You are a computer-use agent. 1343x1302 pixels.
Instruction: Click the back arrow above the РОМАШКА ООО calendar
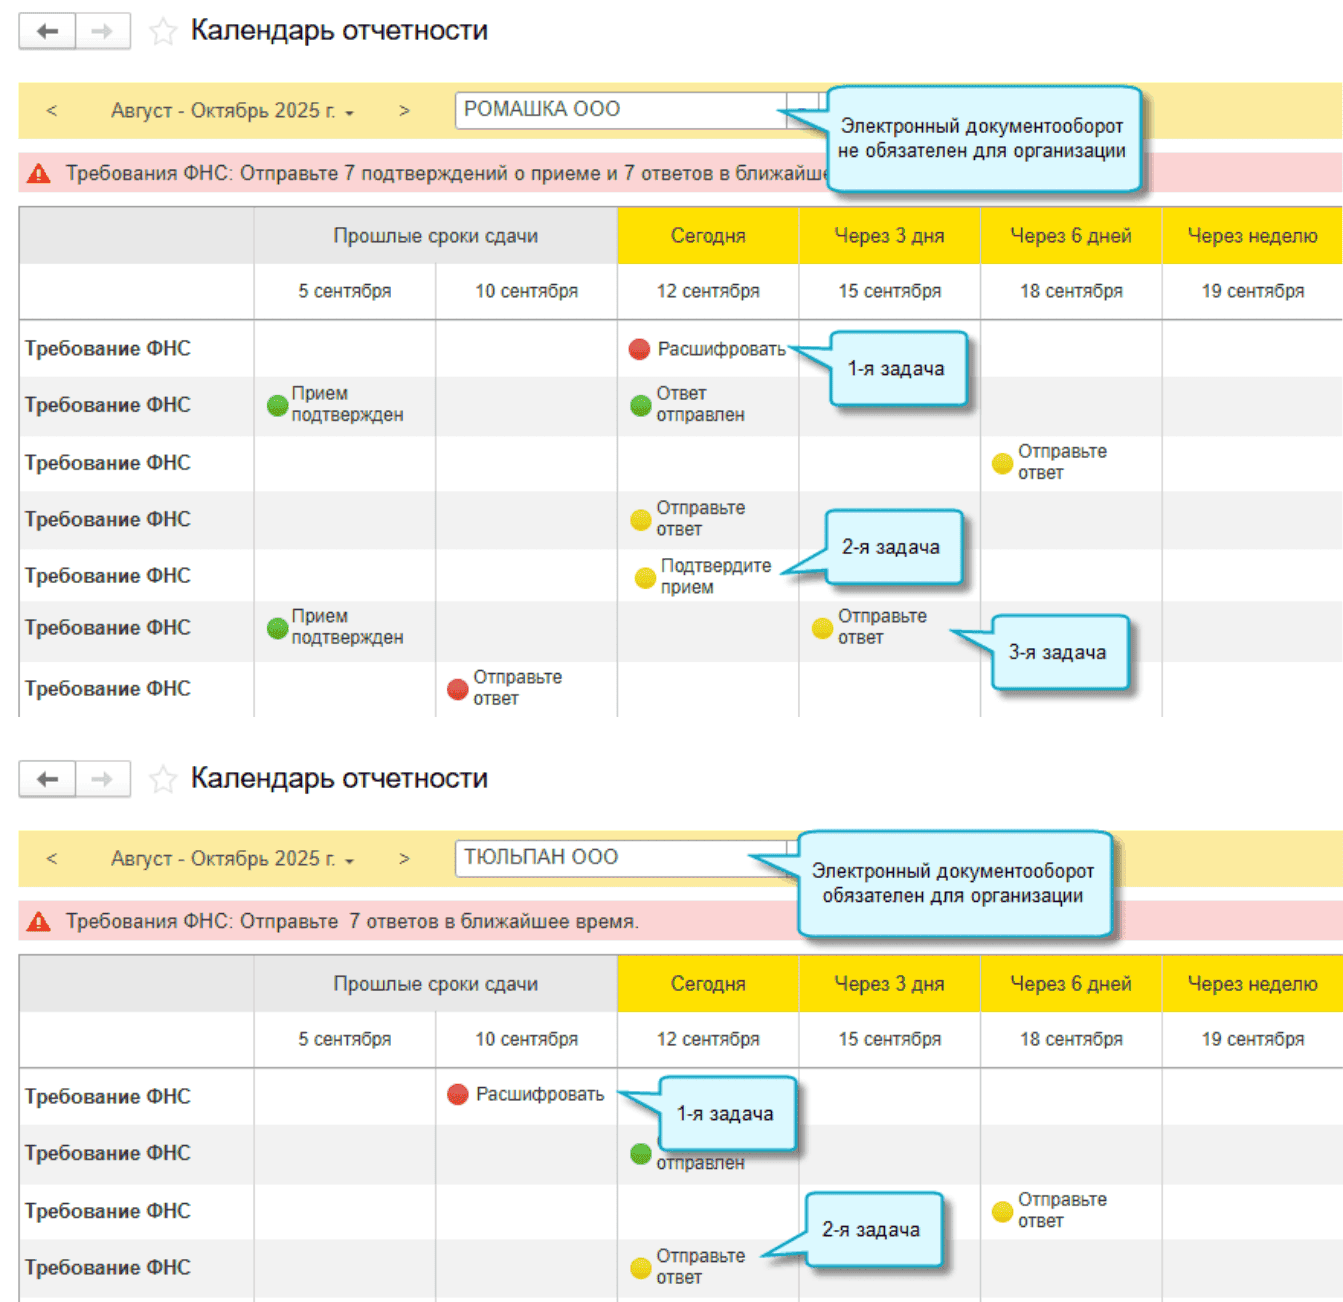(x=47, y=31)
